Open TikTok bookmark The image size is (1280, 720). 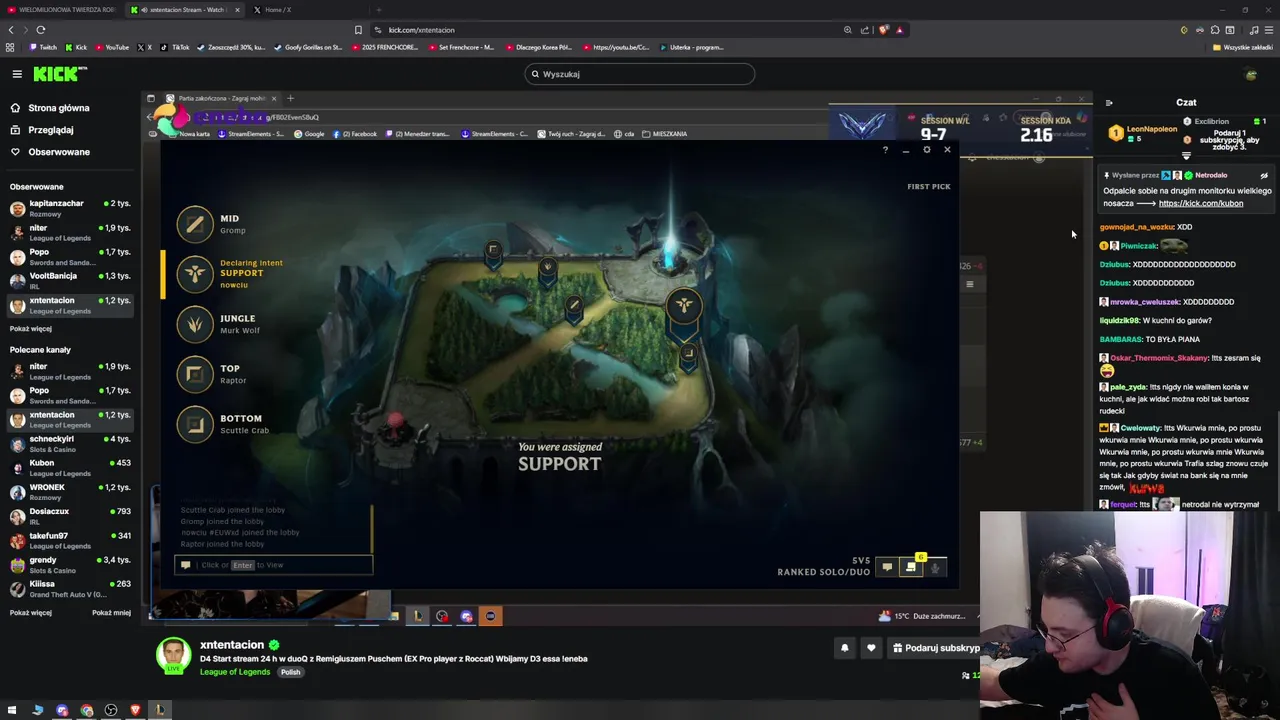[175, 47]
